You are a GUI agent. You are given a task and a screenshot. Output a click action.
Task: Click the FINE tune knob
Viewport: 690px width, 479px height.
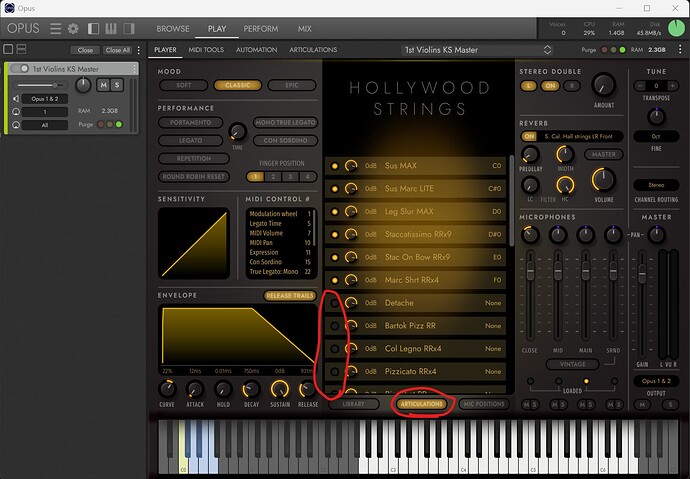[x=656, y=117]
